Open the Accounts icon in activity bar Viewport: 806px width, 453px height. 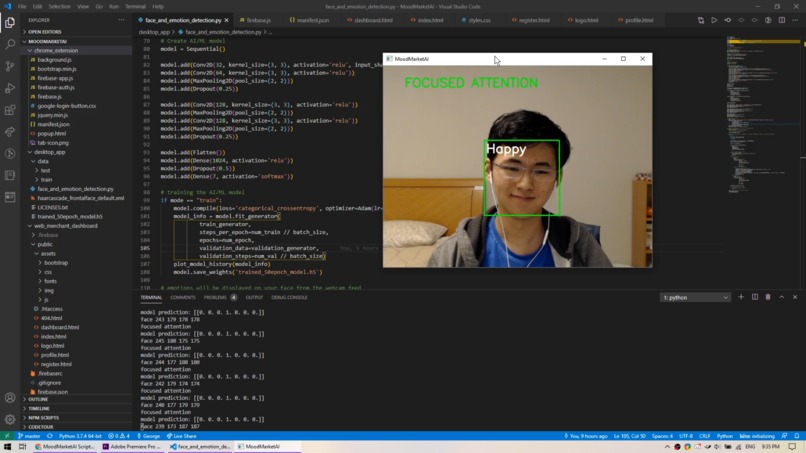click(x=10, y=398)
